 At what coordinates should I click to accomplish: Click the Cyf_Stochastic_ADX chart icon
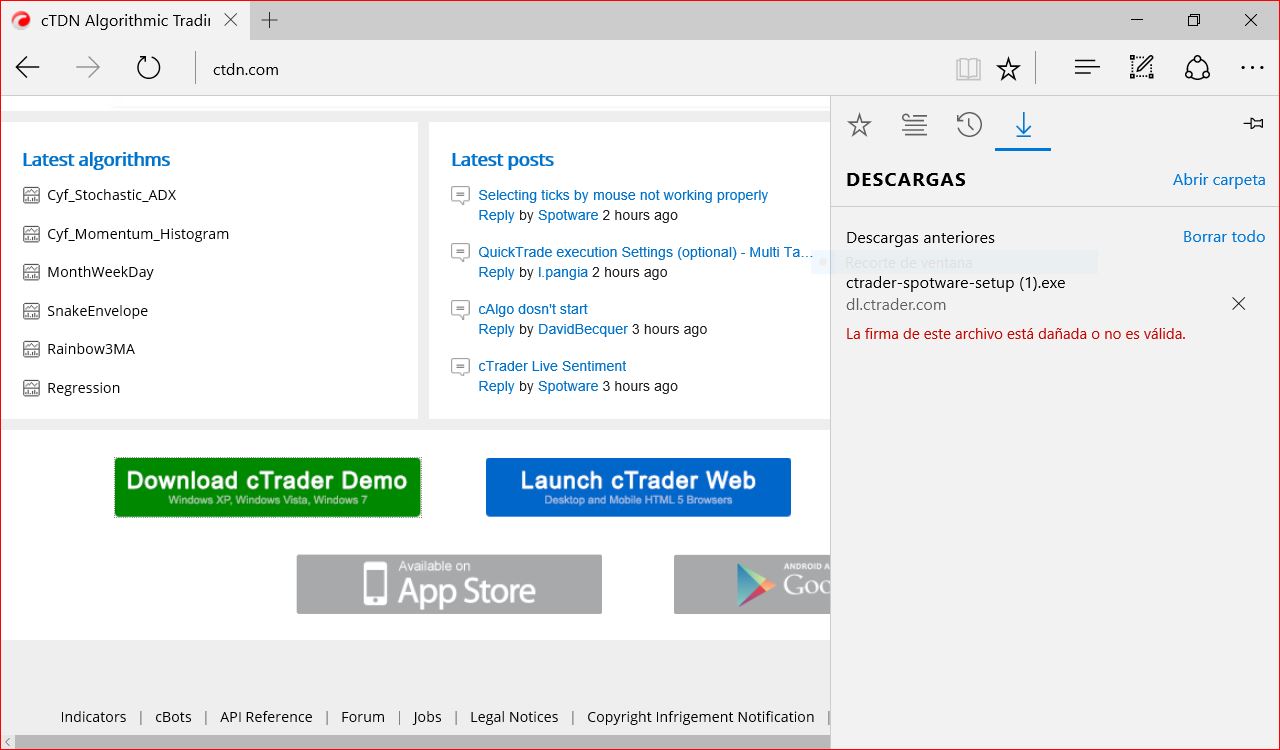(x=31, y=195)
